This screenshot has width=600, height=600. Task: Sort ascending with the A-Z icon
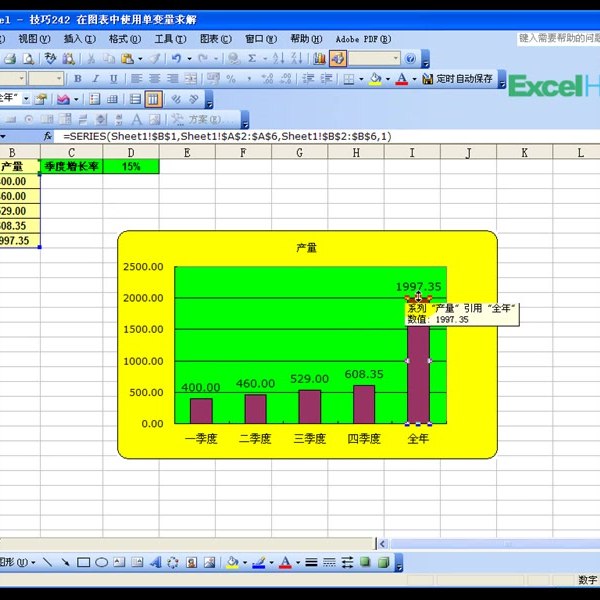click(278, 59)
